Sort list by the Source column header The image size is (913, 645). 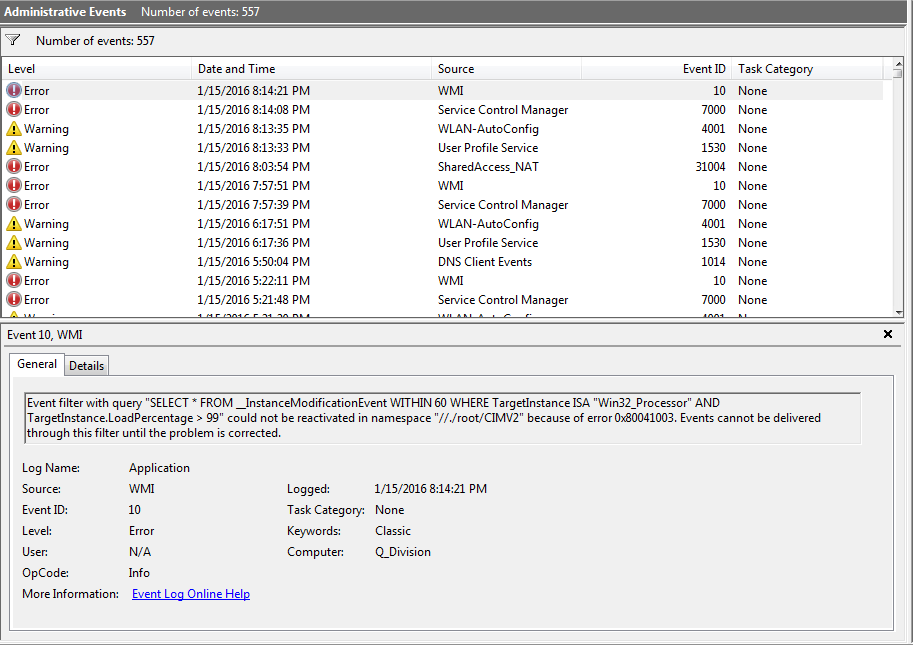[x=506, y=69]
